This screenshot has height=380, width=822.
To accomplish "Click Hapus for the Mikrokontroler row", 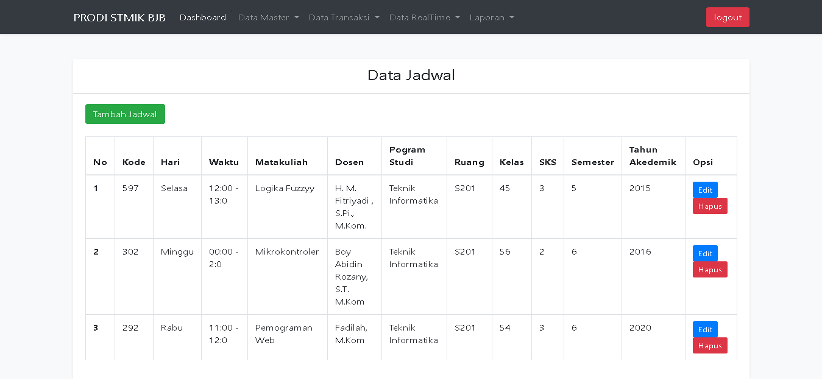I will tap(710, 269).
